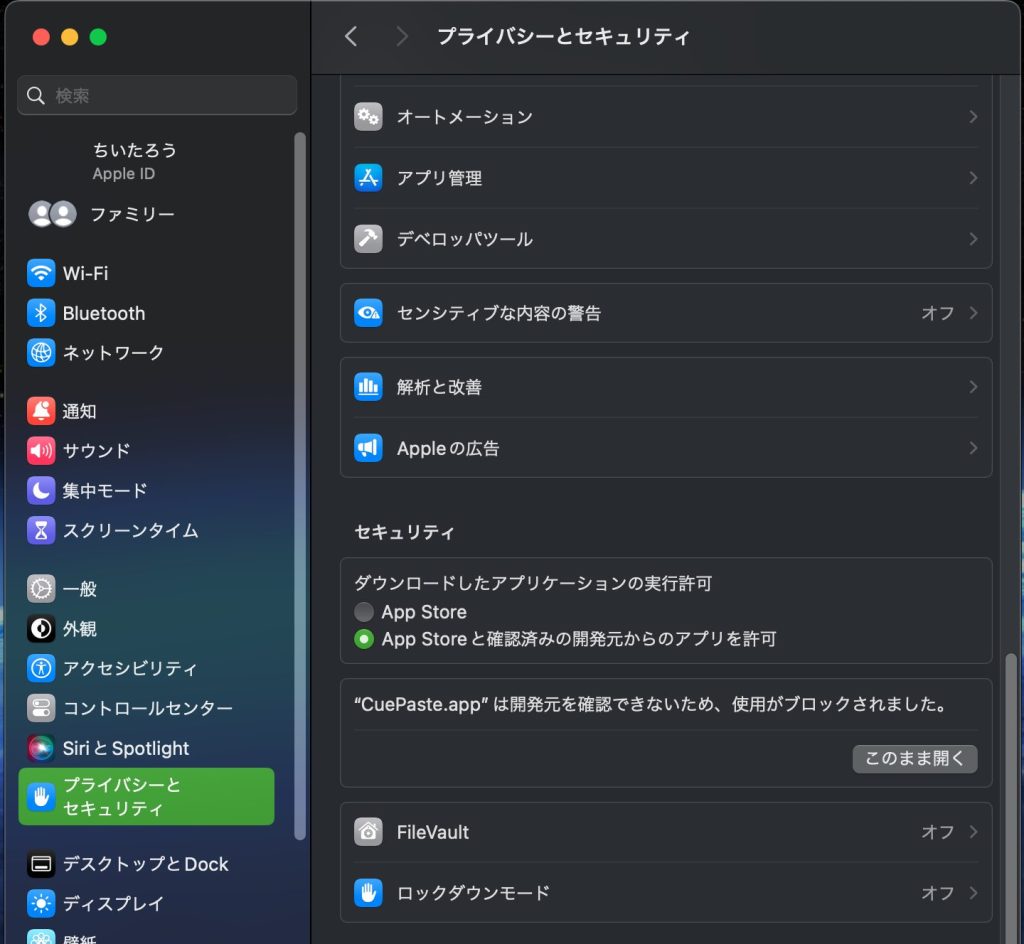
Task: Click the デベロッパツール hammer icon
Action: [x=368, y=239]
